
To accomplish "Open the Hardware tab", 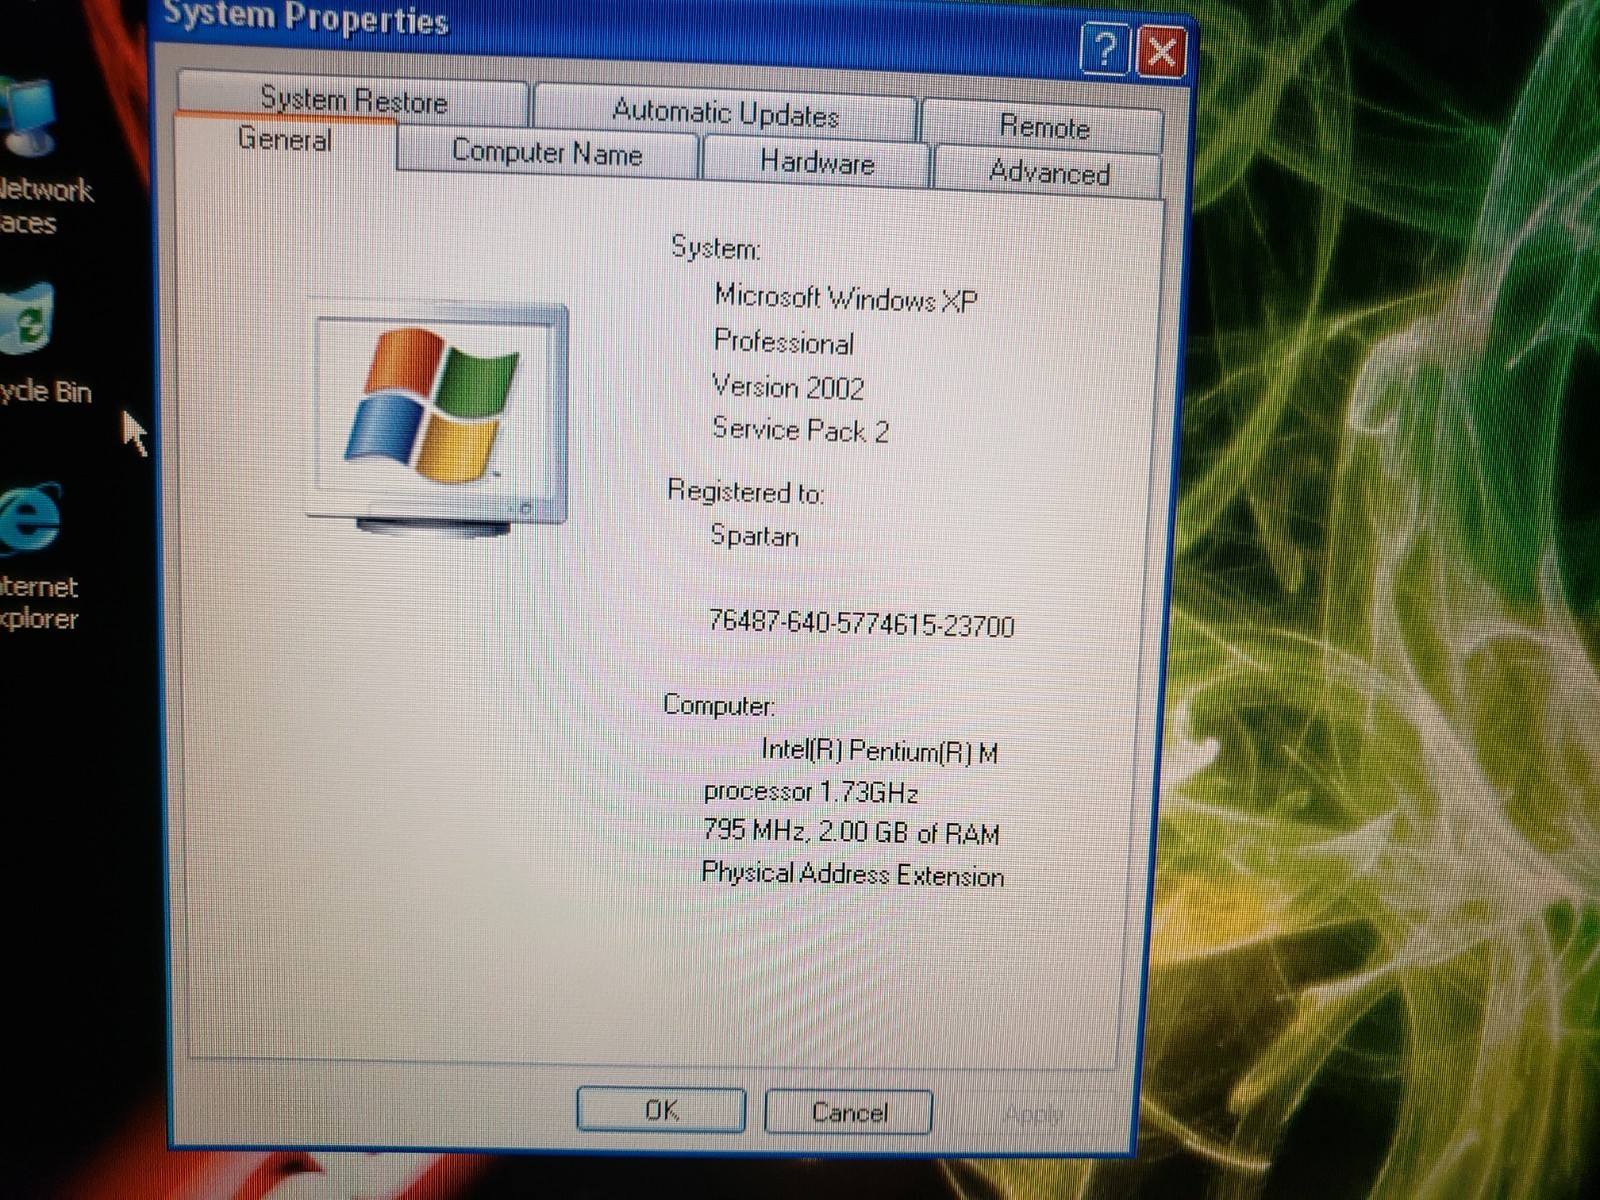I will click(x=817, y=162).
